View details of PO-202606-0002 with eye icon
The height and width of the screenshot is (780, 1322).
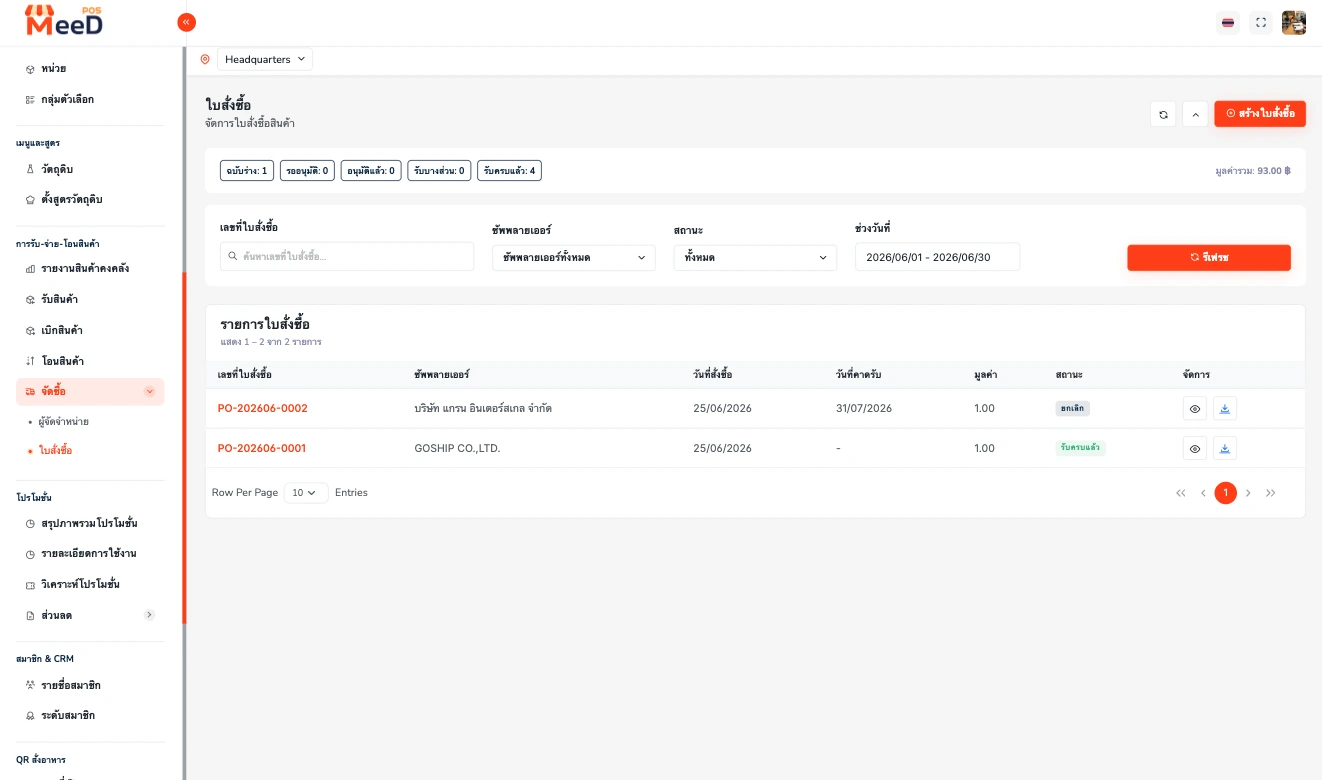(1194, 408)
